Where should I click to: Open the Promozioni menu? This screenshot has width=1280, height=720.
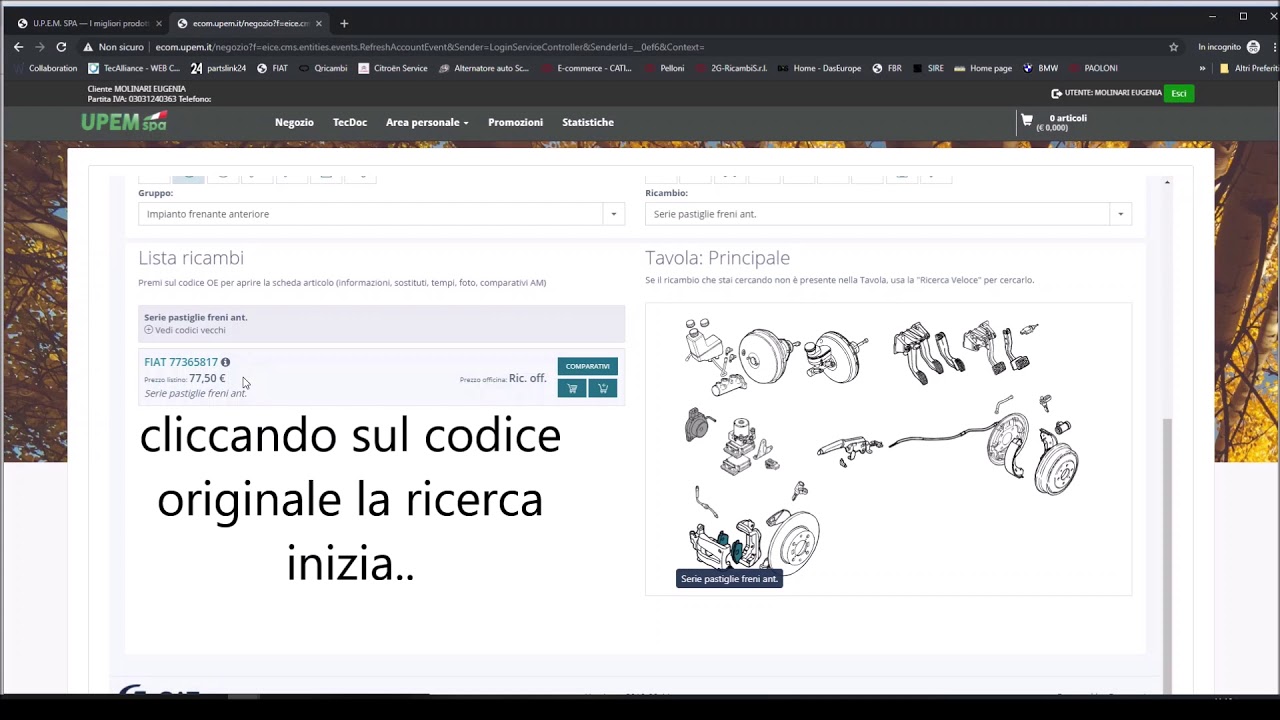pyautogui.click(x=516, y=122)
